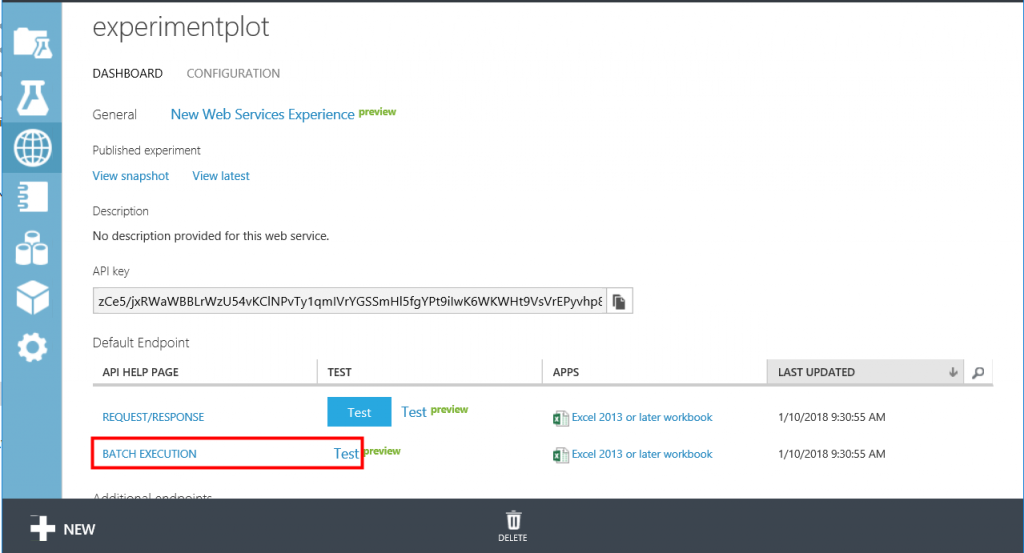1024x553 pixels.
Task: Select the Web Services globe icon
Action: pyautogui.click(x=33, y=148)
